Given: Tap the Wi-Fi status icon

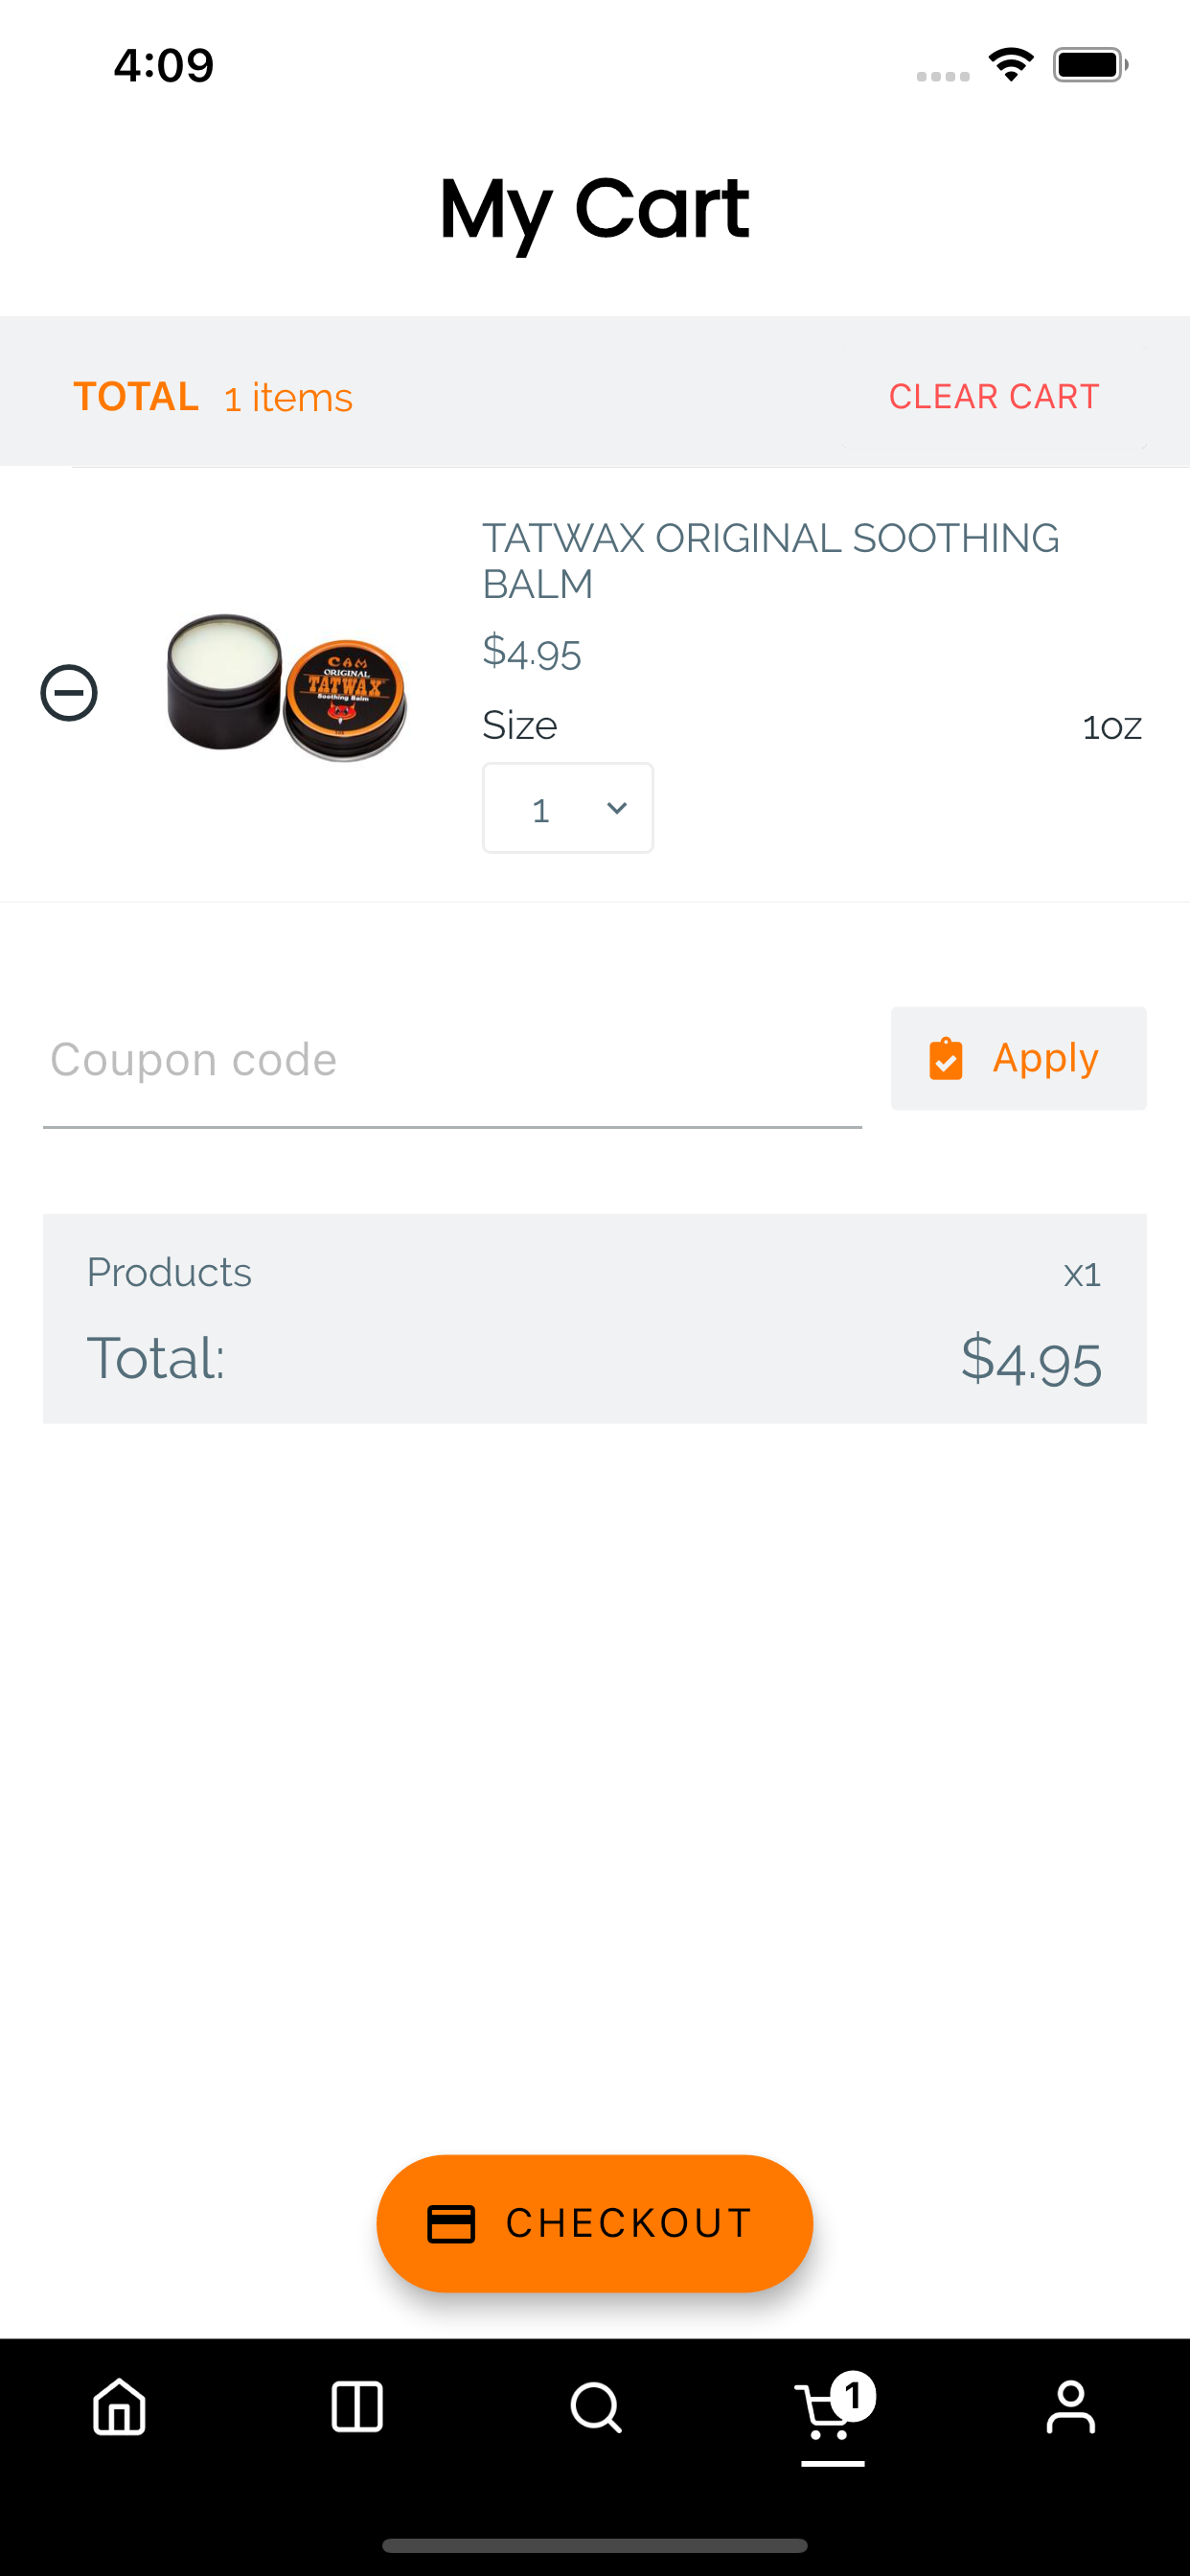Looking at the screenshot, I should [1011, 65].
